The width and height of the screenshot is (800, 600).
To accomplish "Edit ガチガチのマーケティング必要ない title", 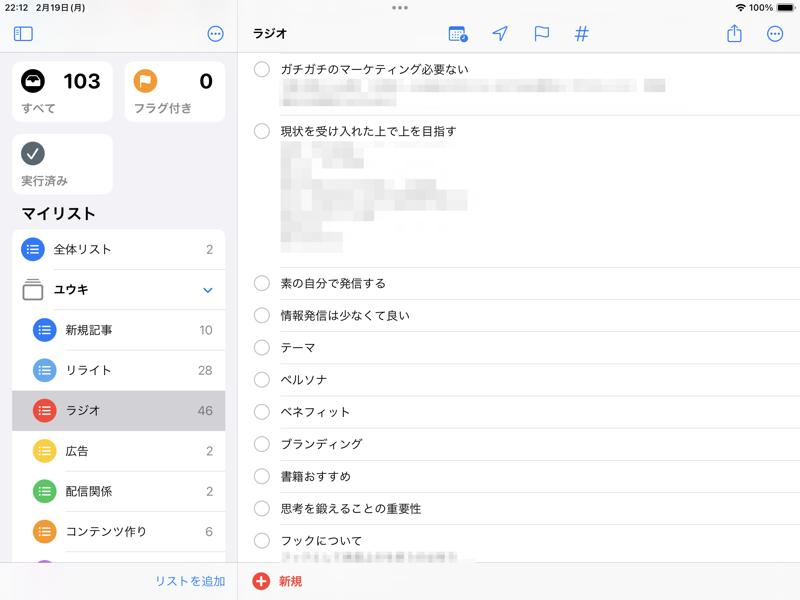I will tap(374, 69).
